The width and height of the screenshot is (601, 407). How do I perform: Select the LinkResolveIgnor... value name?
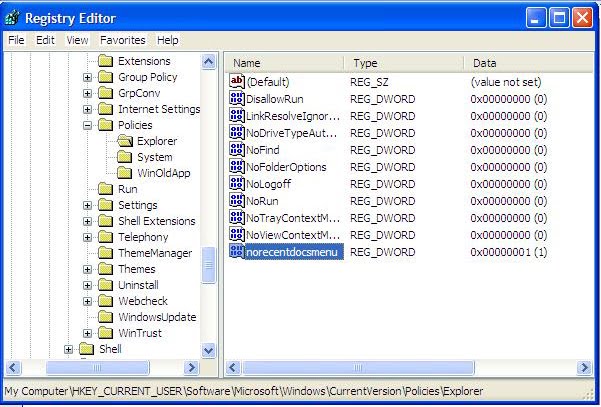(x=293, y=116)
